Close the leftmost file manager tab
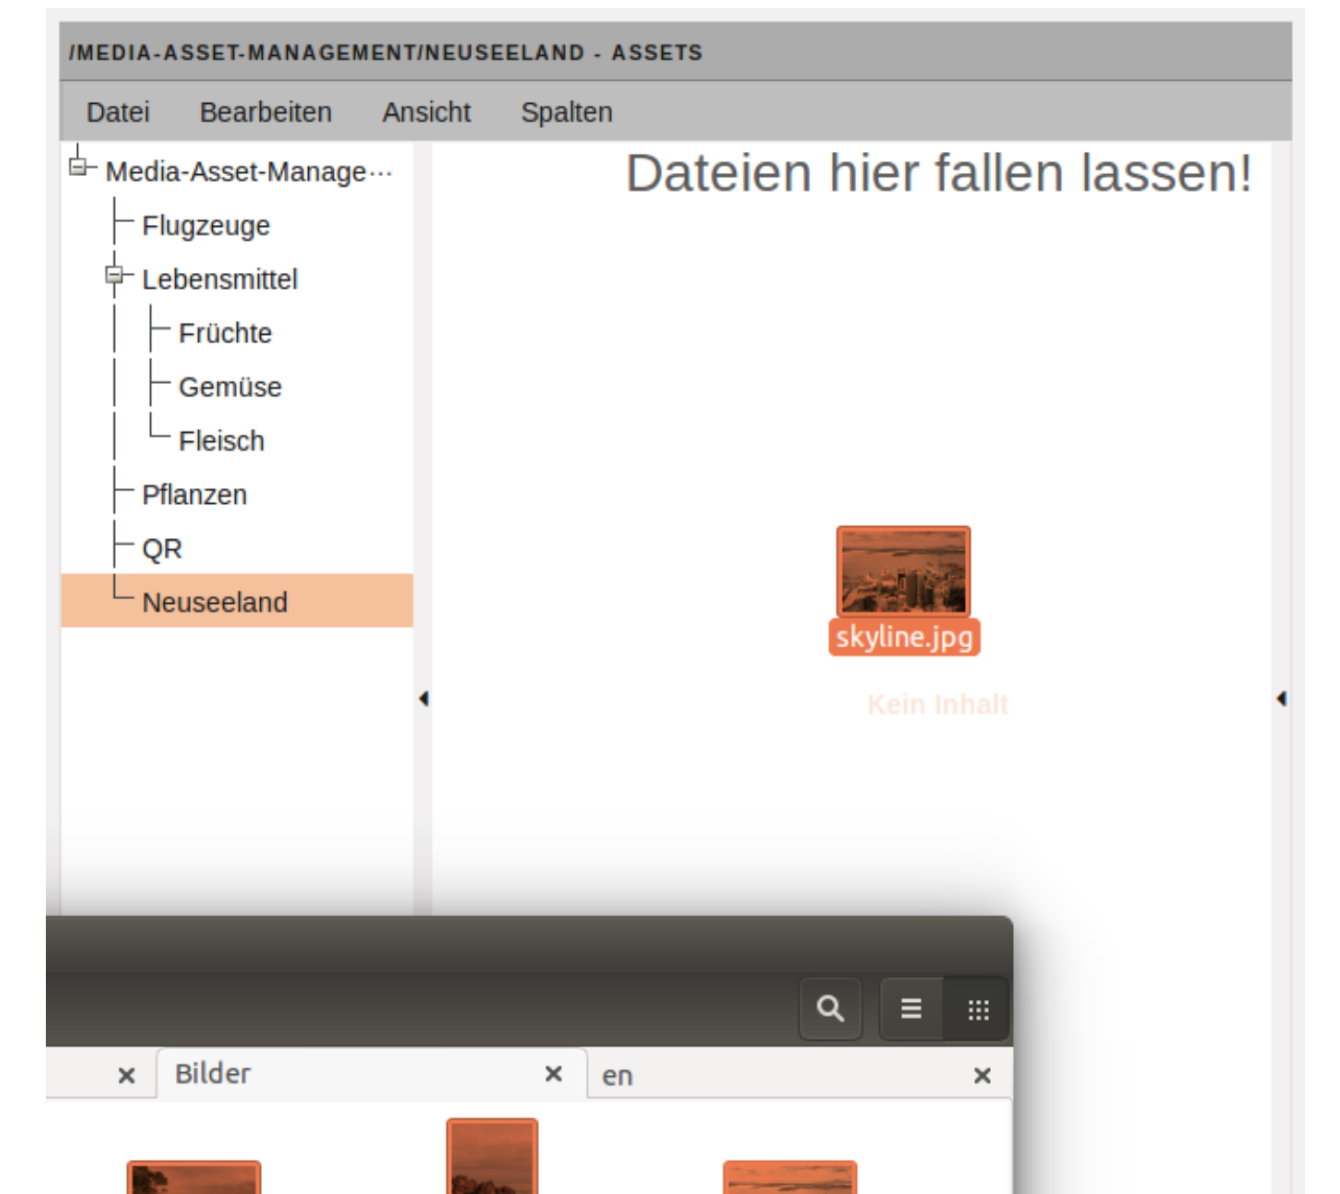This screenshot has width=1340, height=1194. point(126,1075)
